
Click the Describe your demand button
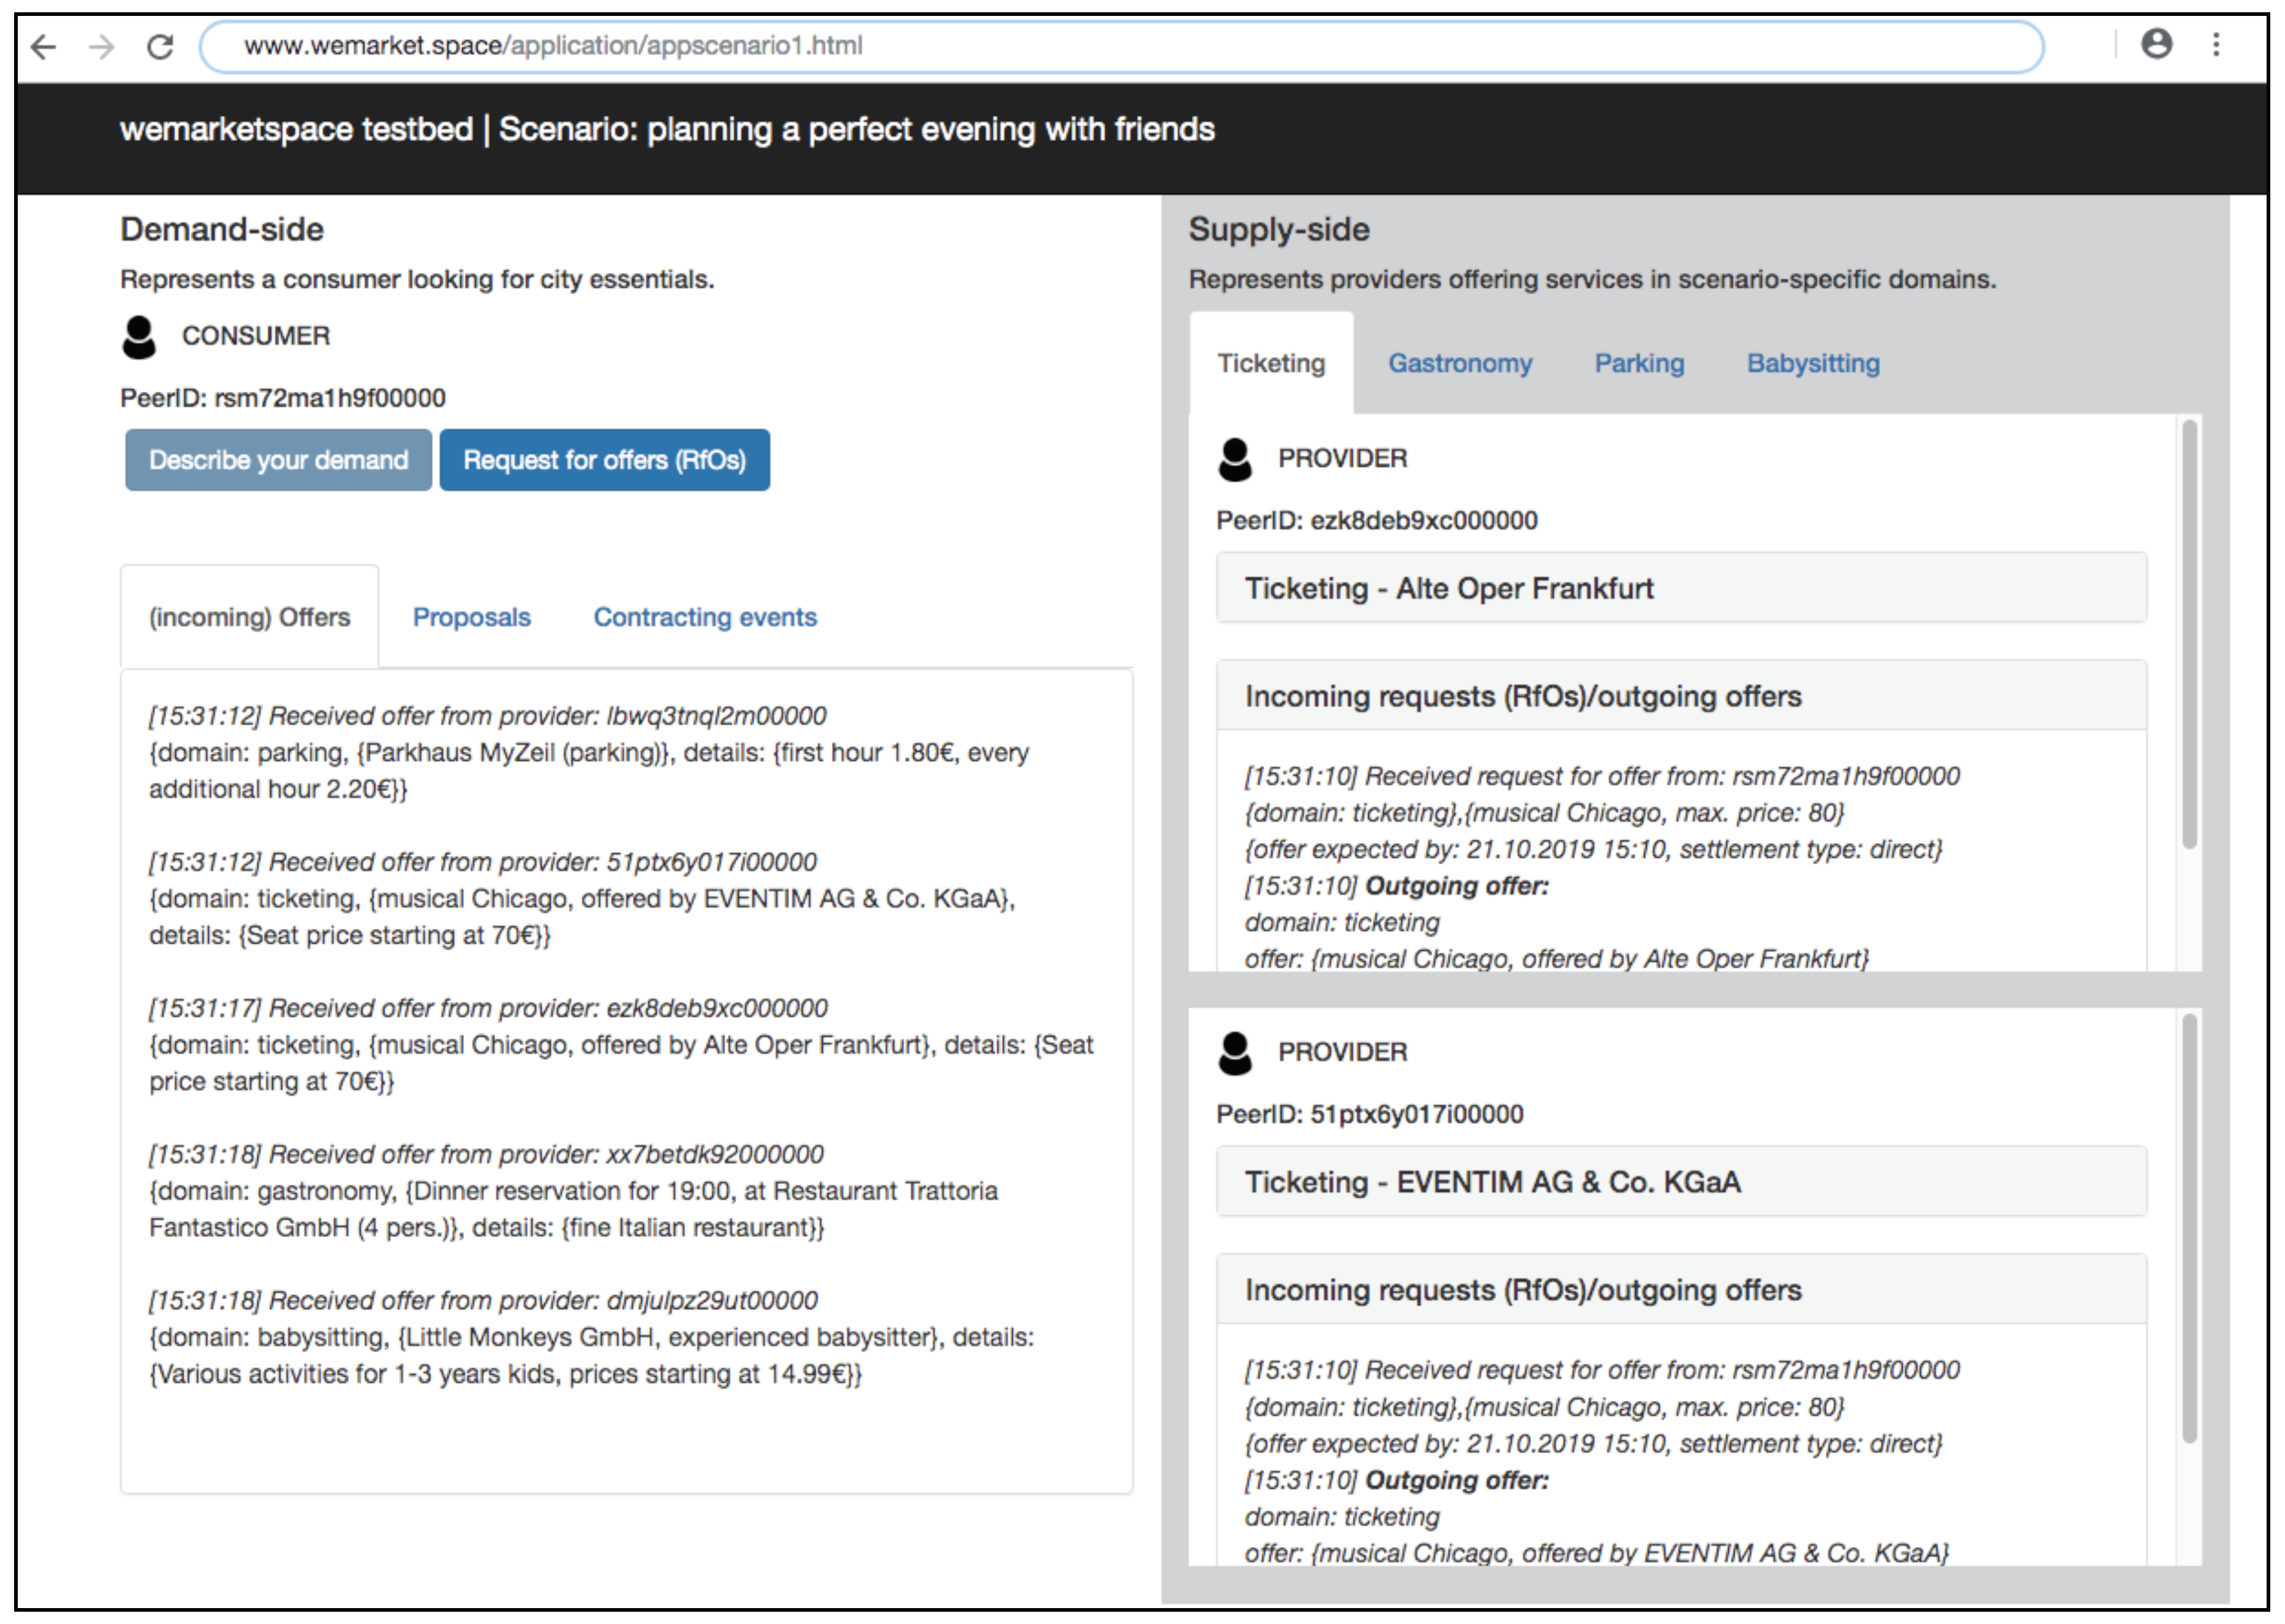278,460
